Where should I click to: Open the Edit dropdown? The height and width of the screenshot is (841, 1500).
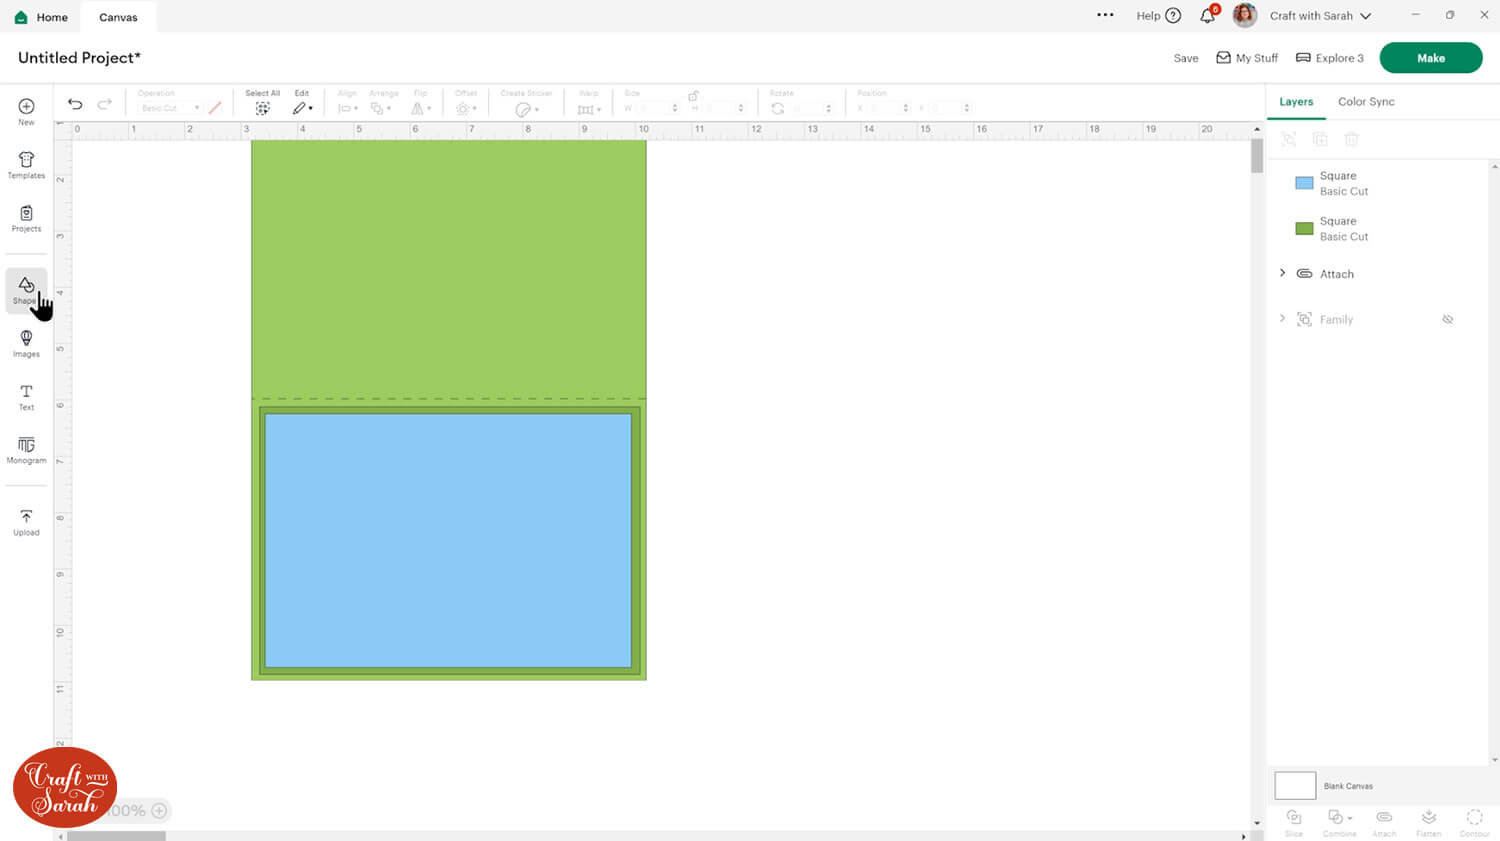pos(302,108)
